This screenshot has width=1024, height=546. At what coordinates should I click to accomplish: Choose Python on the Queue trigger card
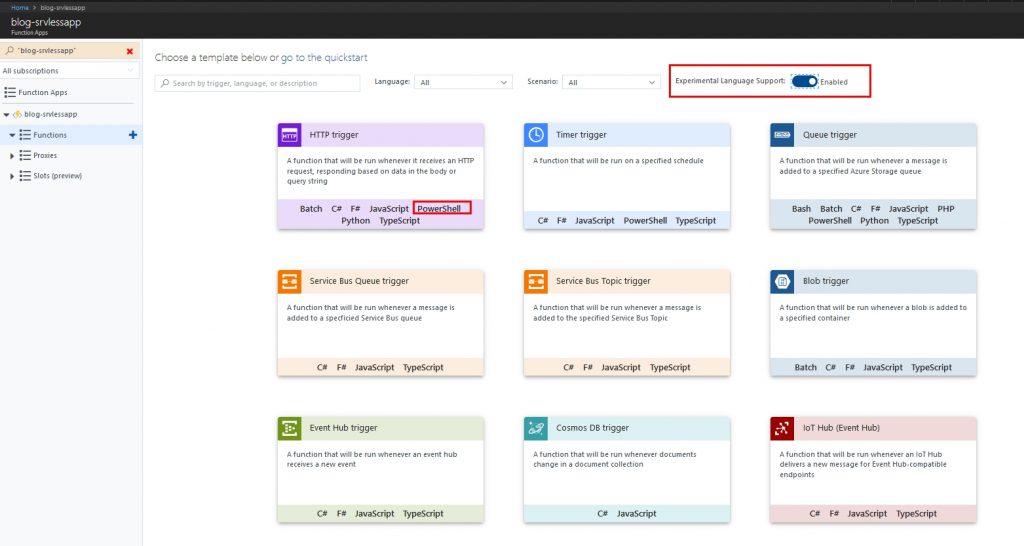pyautogui.click(x=874, y=221)
